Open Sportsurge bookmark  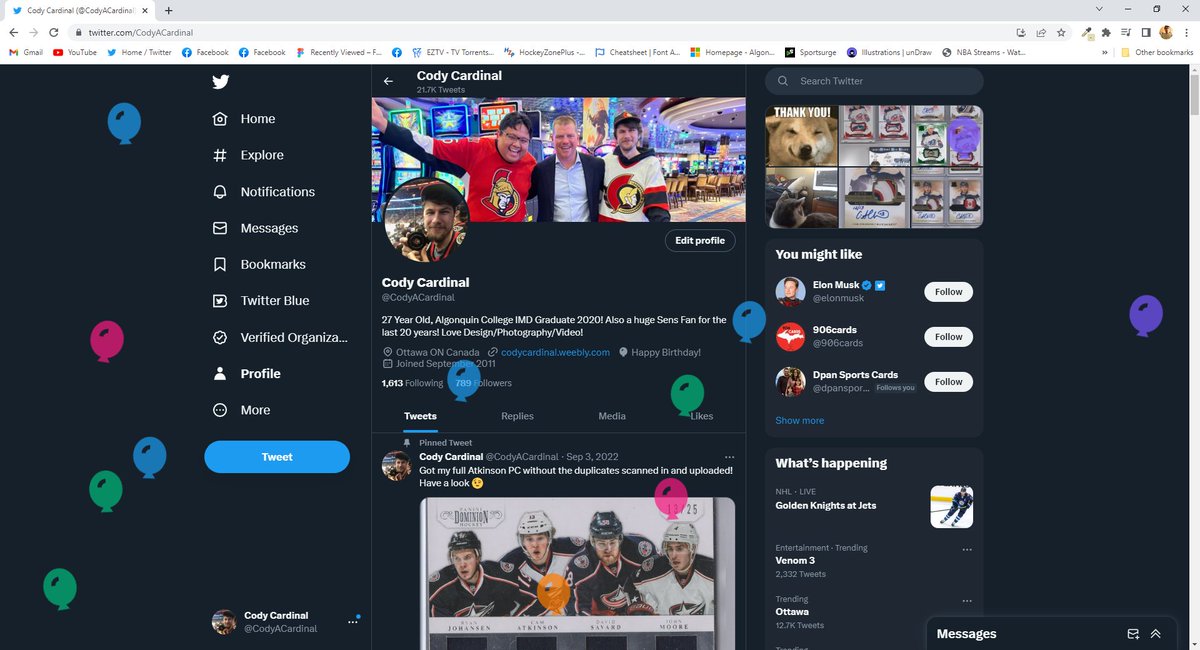click(x=811, y=52)
